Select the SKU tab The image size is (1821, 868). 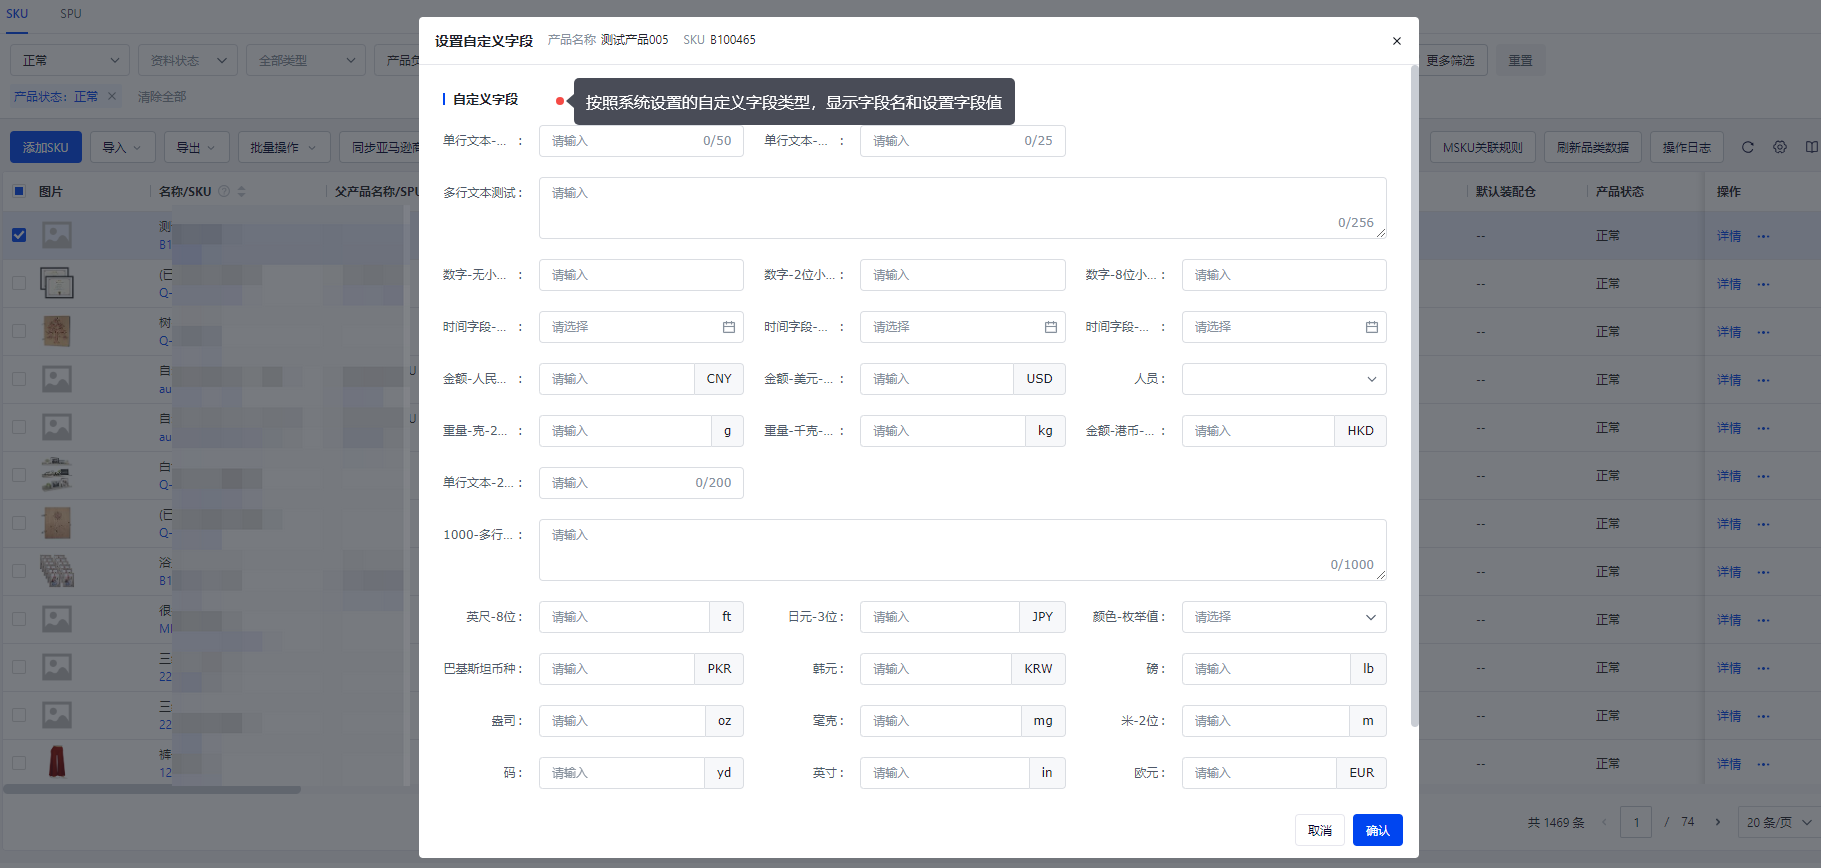click(17, 14)
